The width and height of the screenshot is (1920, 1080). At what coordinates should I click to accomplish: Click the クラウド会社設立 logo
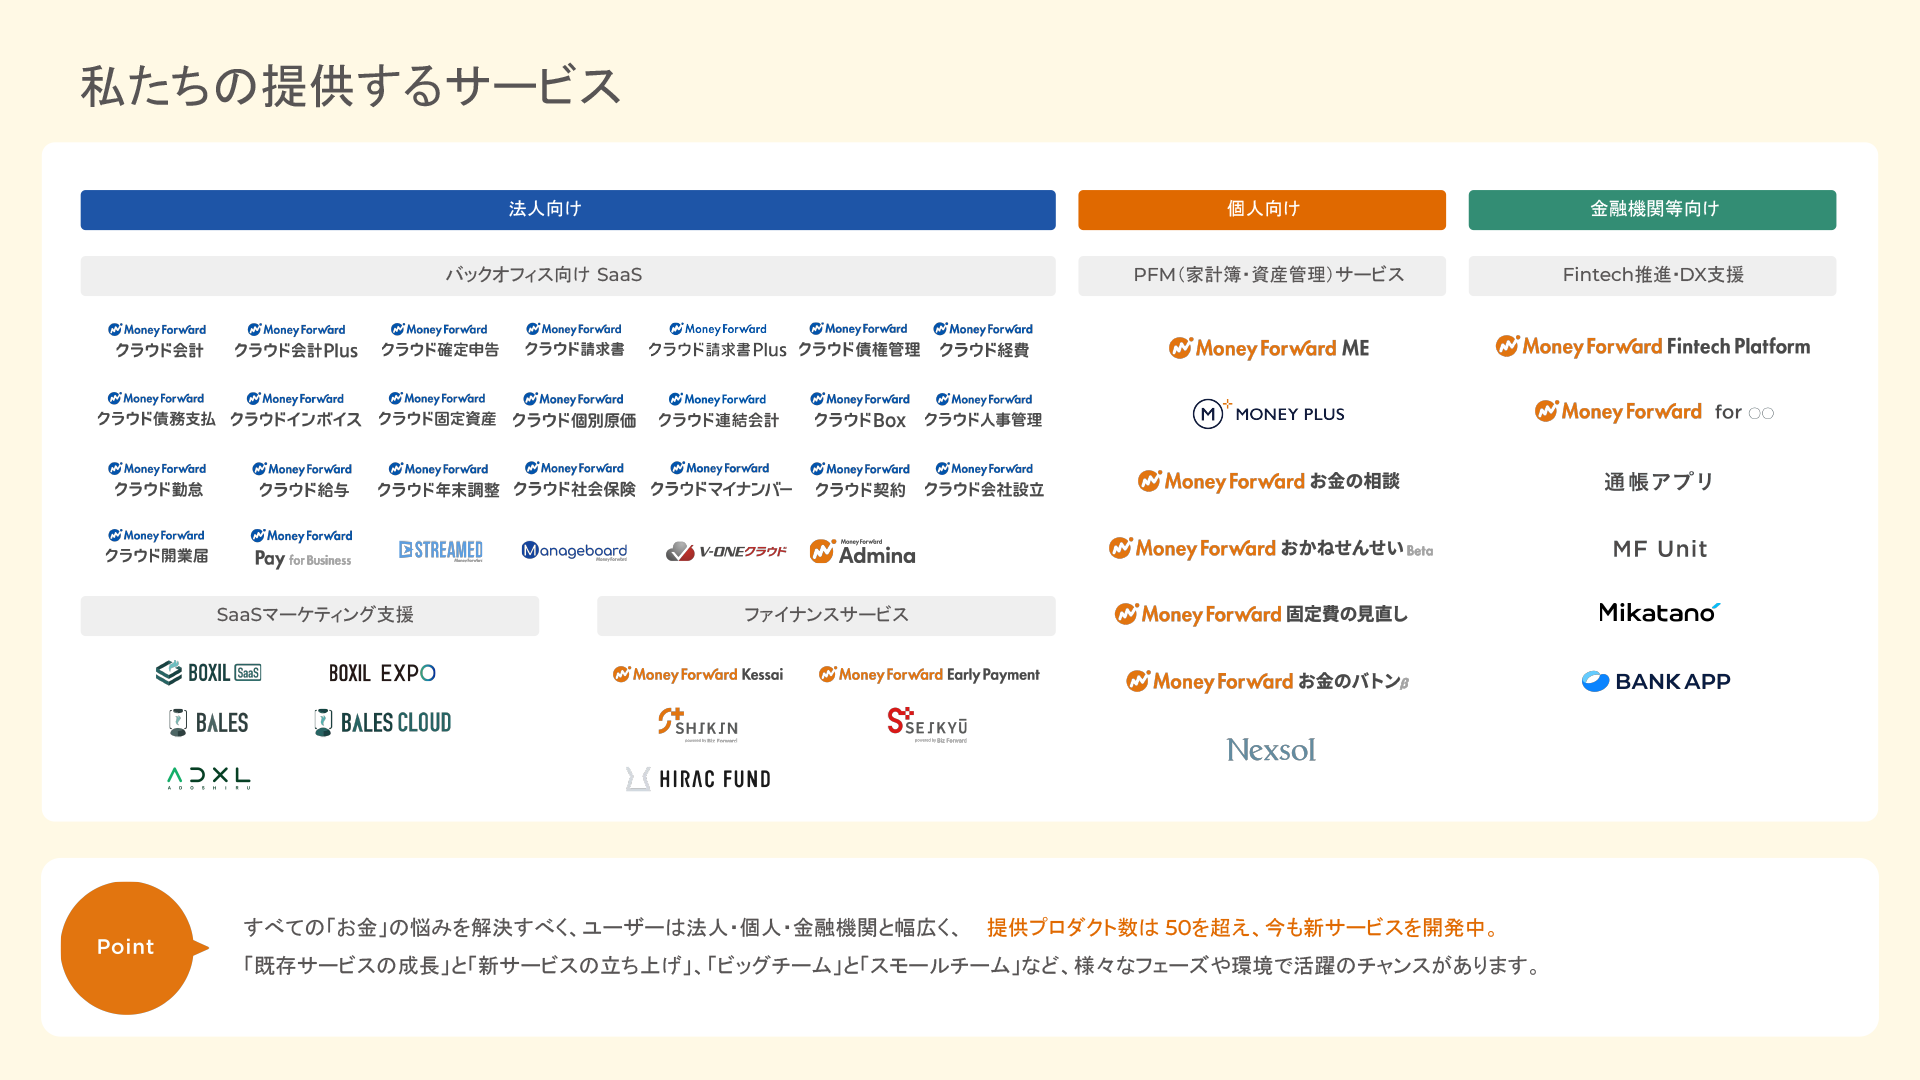pos(984,480)
